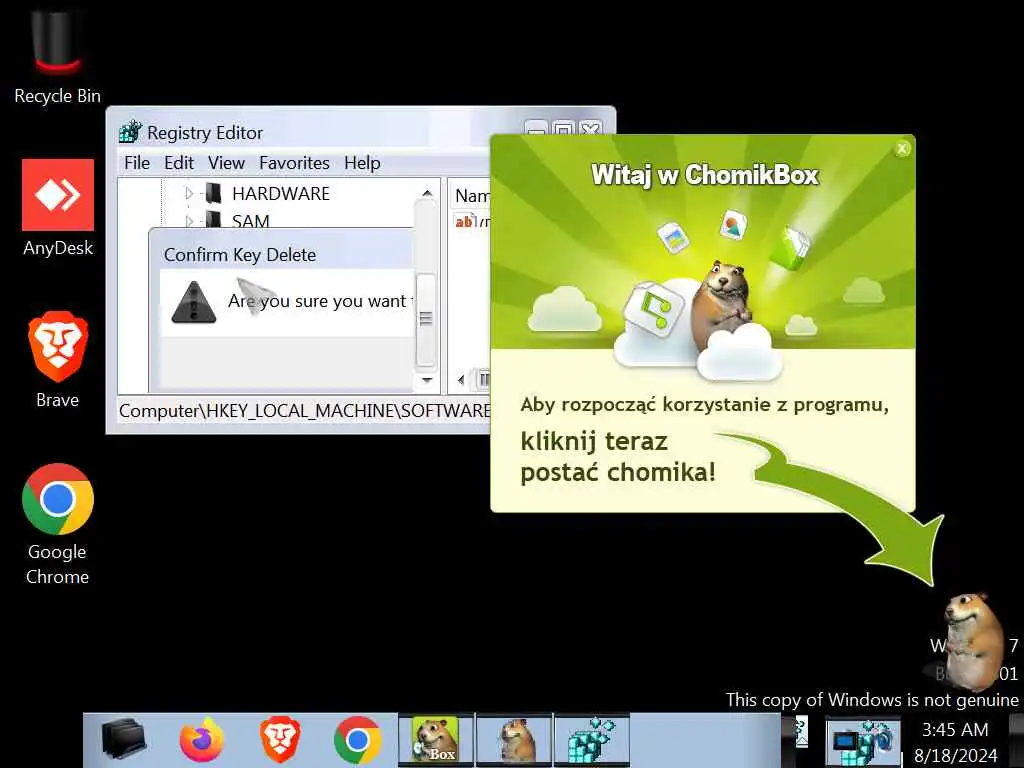Image resolution: width=1024 pixels, height=768 pixels.
Task: Open the Favorites menu in Registry Editor
Action: [x=294, y=163]
